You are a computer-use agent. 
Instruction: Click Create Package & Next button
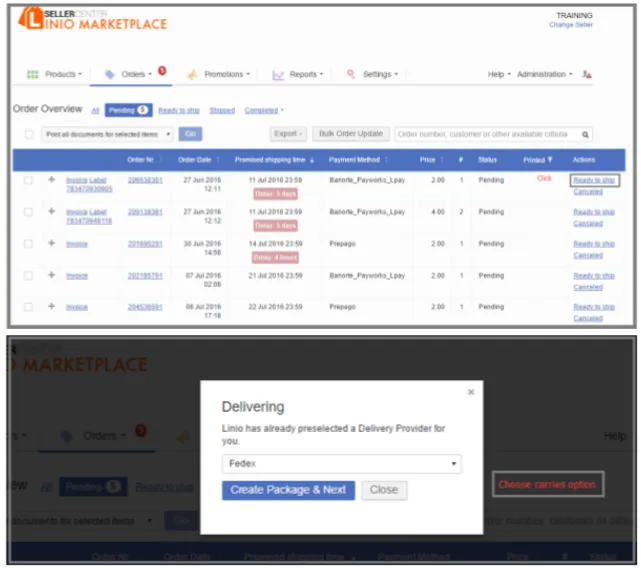click(x=288, y=490)
